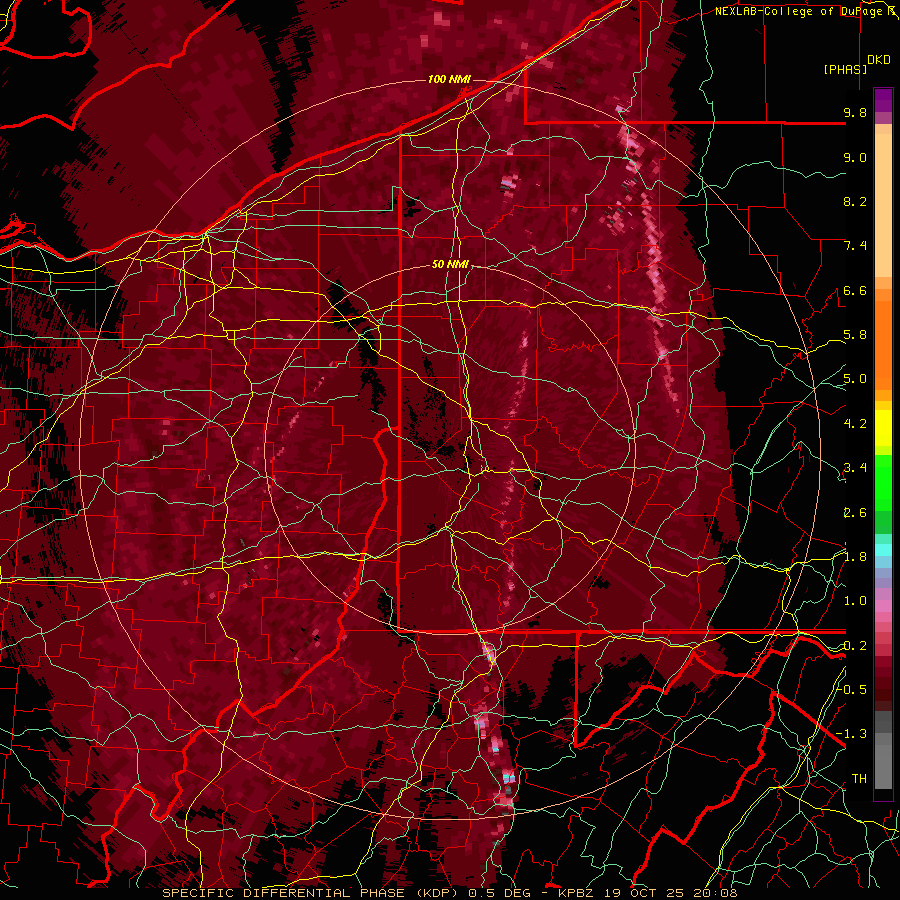The image size is (900, 900).
Task: Click the TH threshold label on the legend
Action: click(x=859, y=779)
